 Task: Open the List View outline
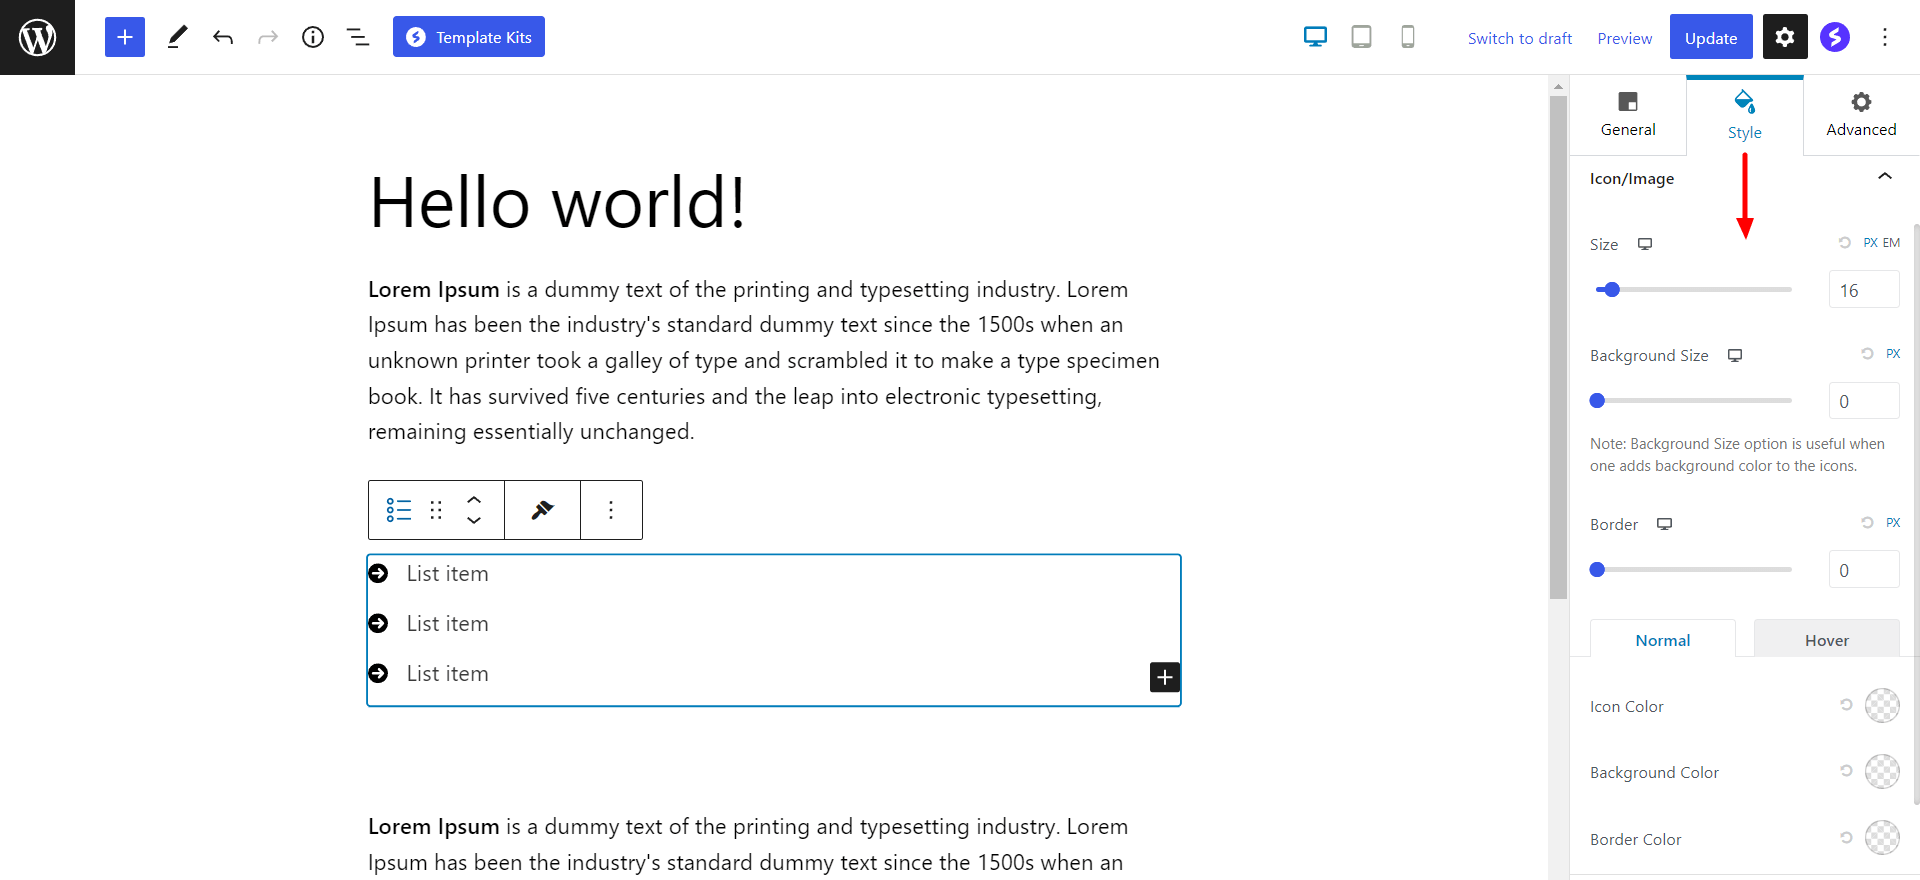click(x=358, y=37)
